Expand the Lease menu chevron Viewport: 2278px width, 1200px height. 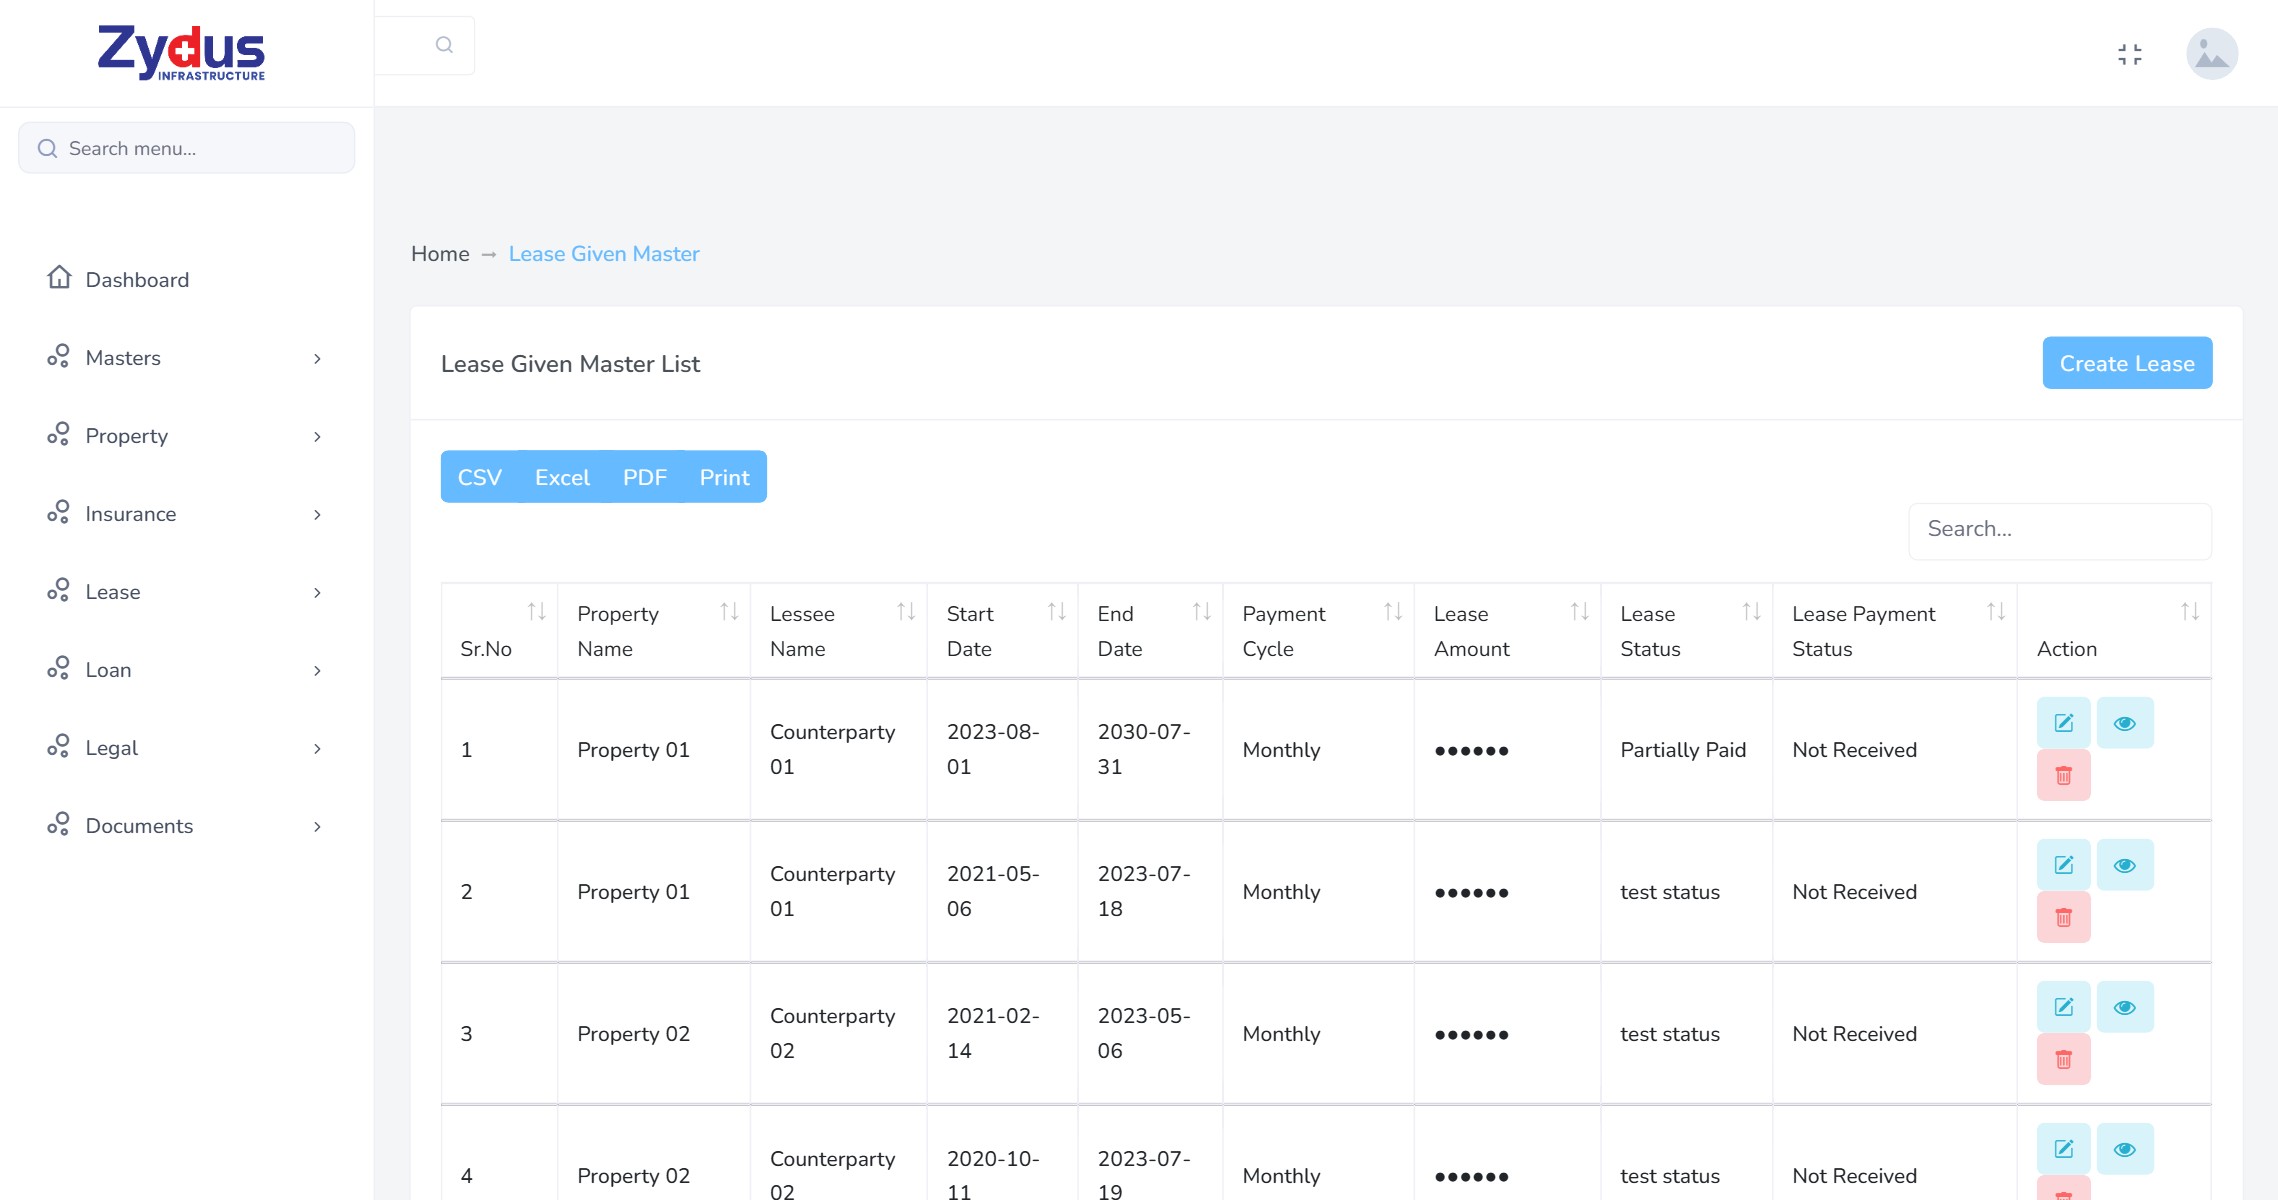coord(317,592)
